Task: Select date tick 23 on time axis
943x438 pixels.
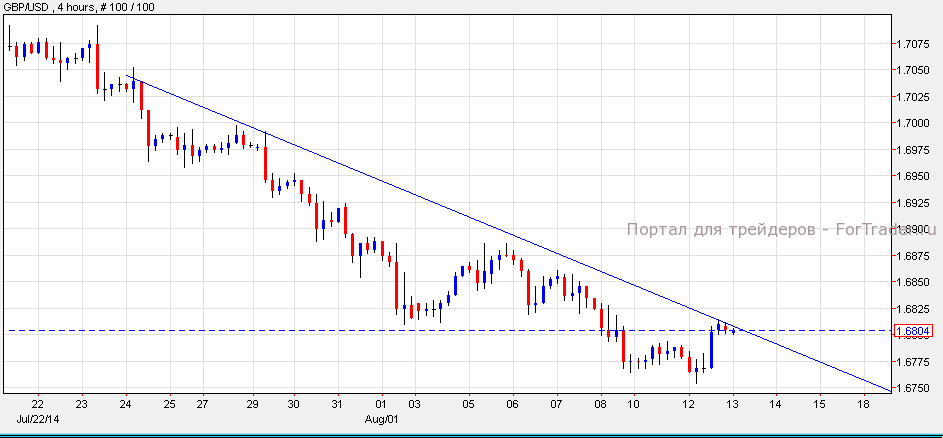Action: pos(82,404)
